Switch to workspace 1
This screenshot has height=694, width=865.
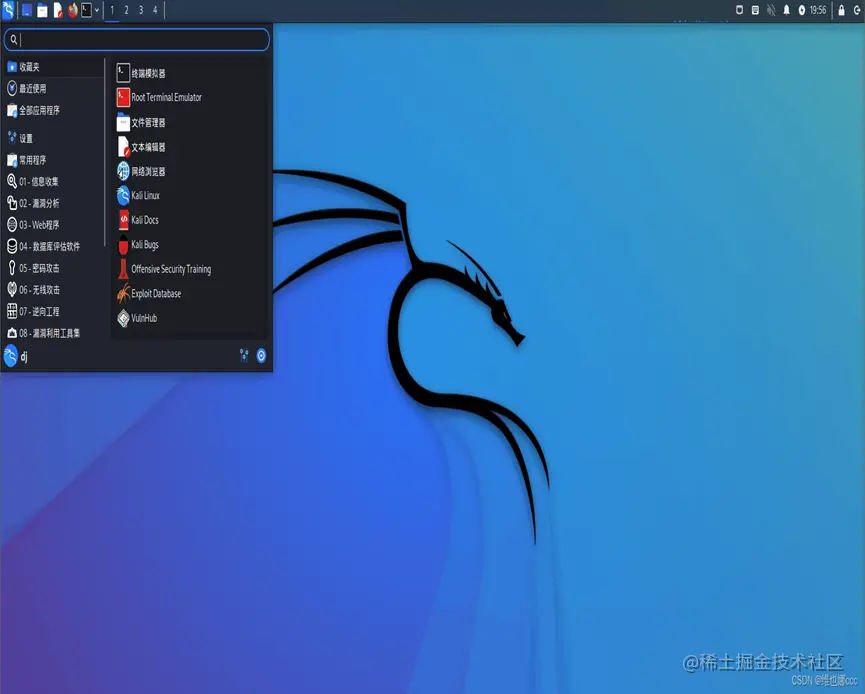(112, 10)
